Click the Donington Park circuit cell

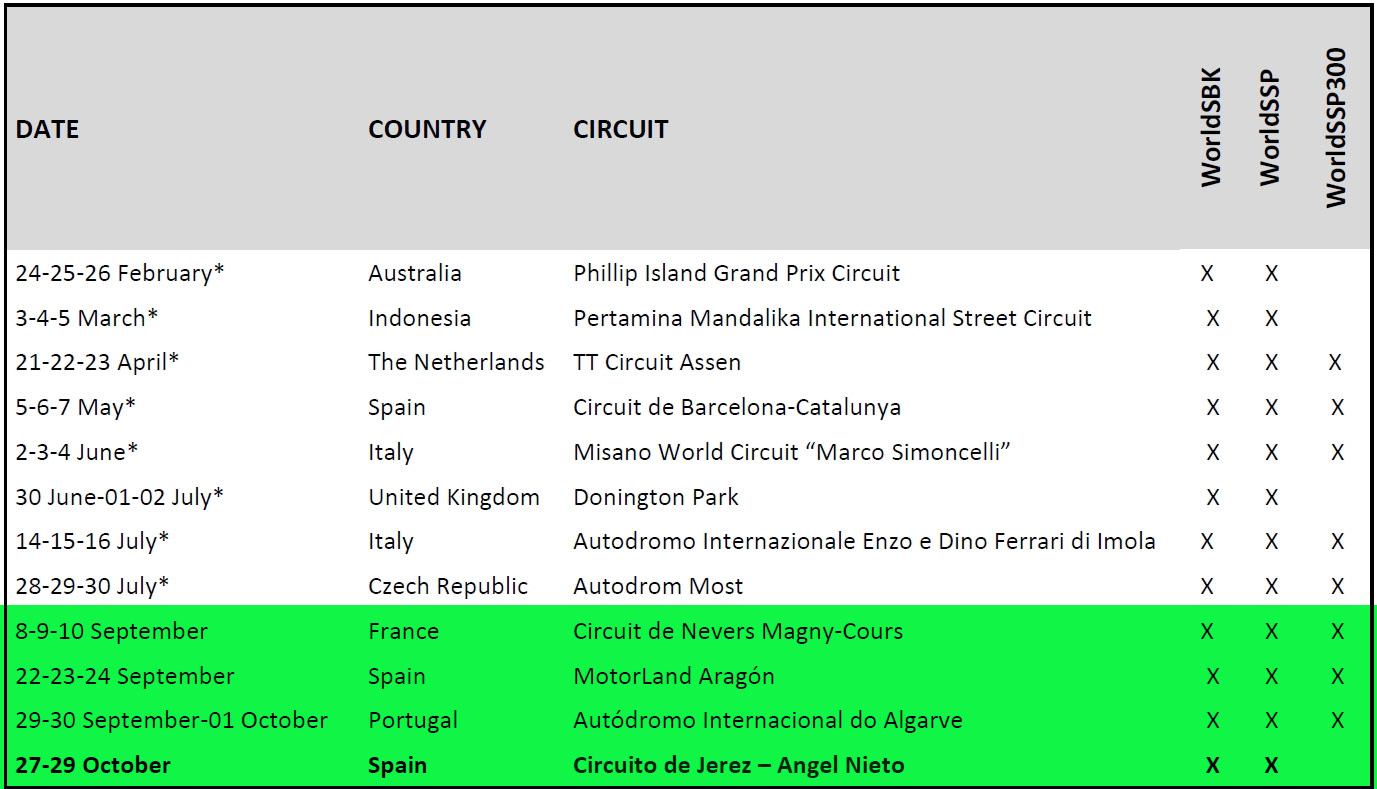point(656,497)
